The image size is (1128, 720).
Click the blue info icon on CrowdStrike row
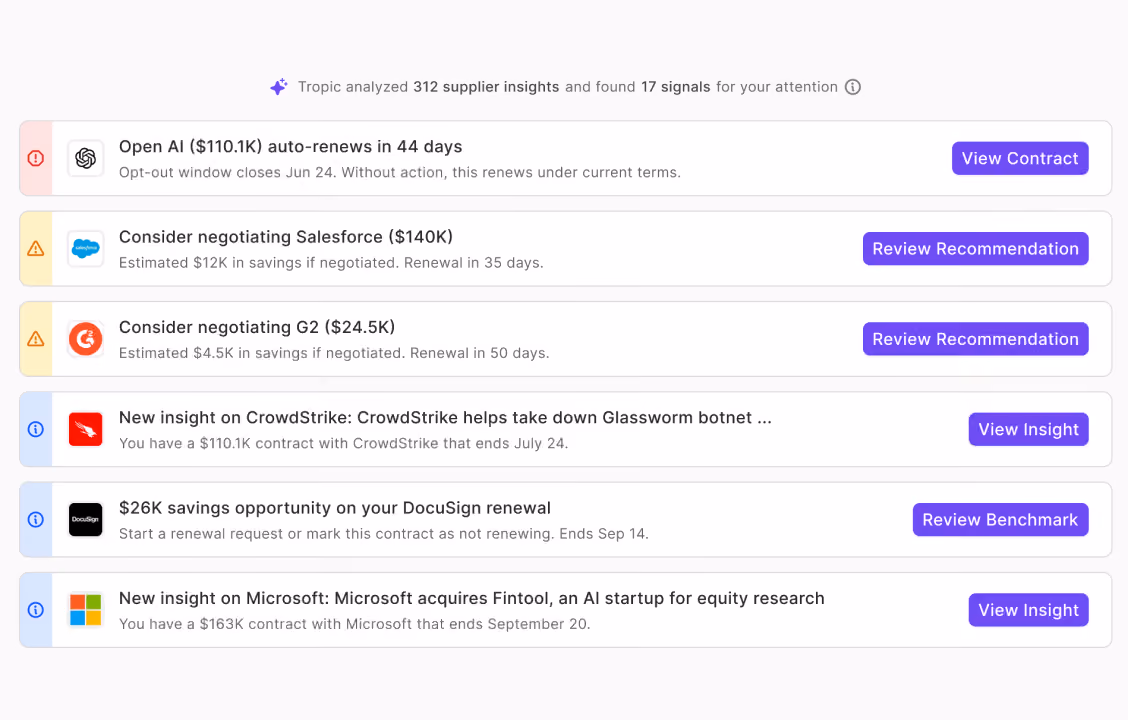35,429
